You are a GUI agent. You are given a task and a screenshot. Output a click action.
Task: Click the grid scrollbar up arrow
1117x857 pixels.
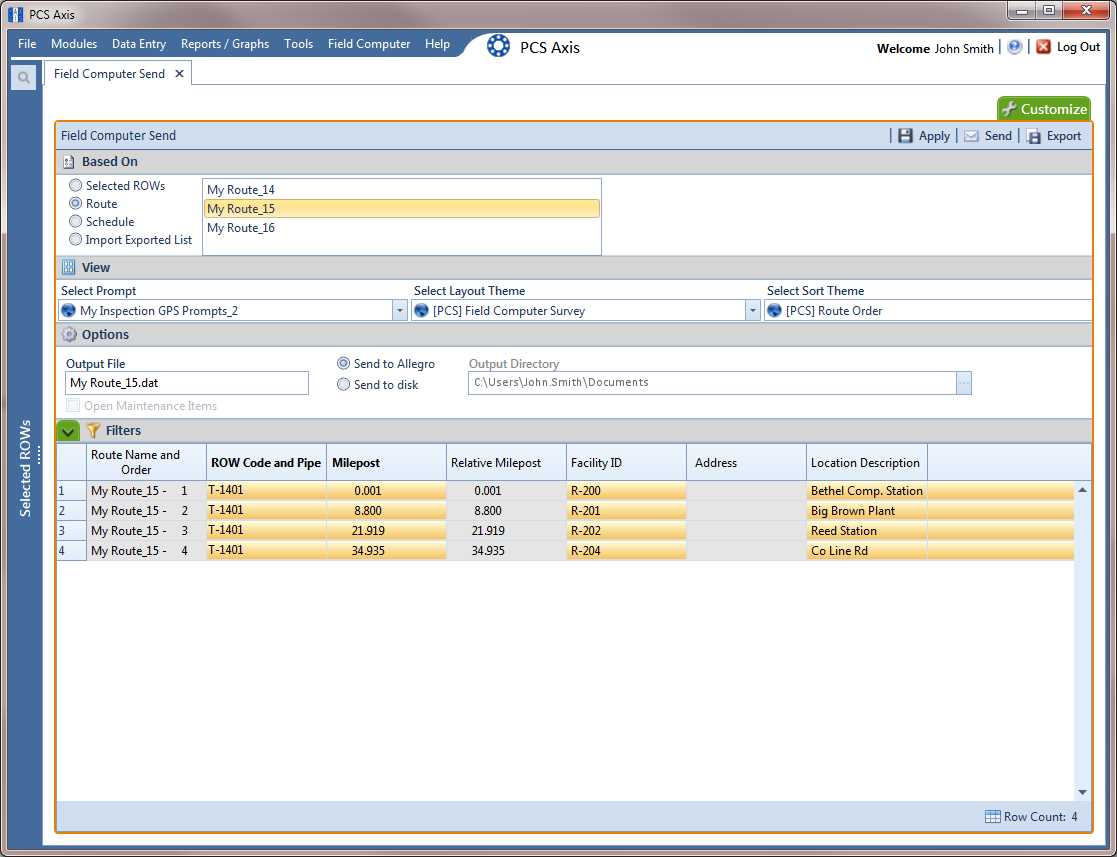(x=1082, y=490)
